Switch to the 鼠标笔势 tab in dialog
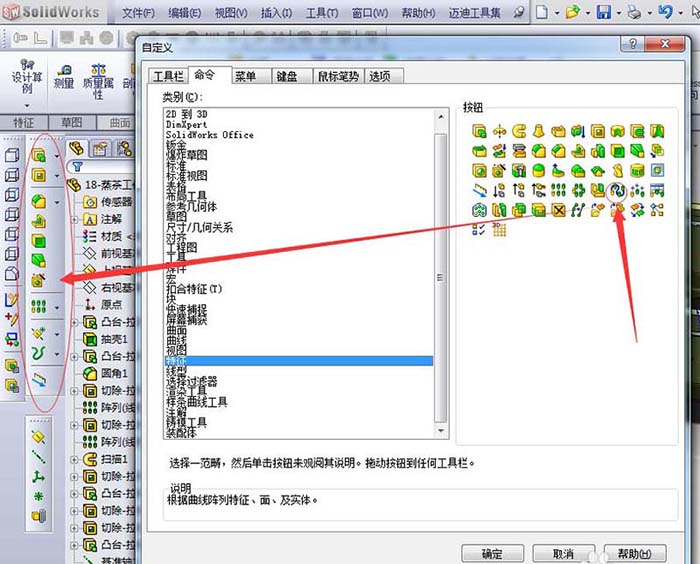 (338, 76)
